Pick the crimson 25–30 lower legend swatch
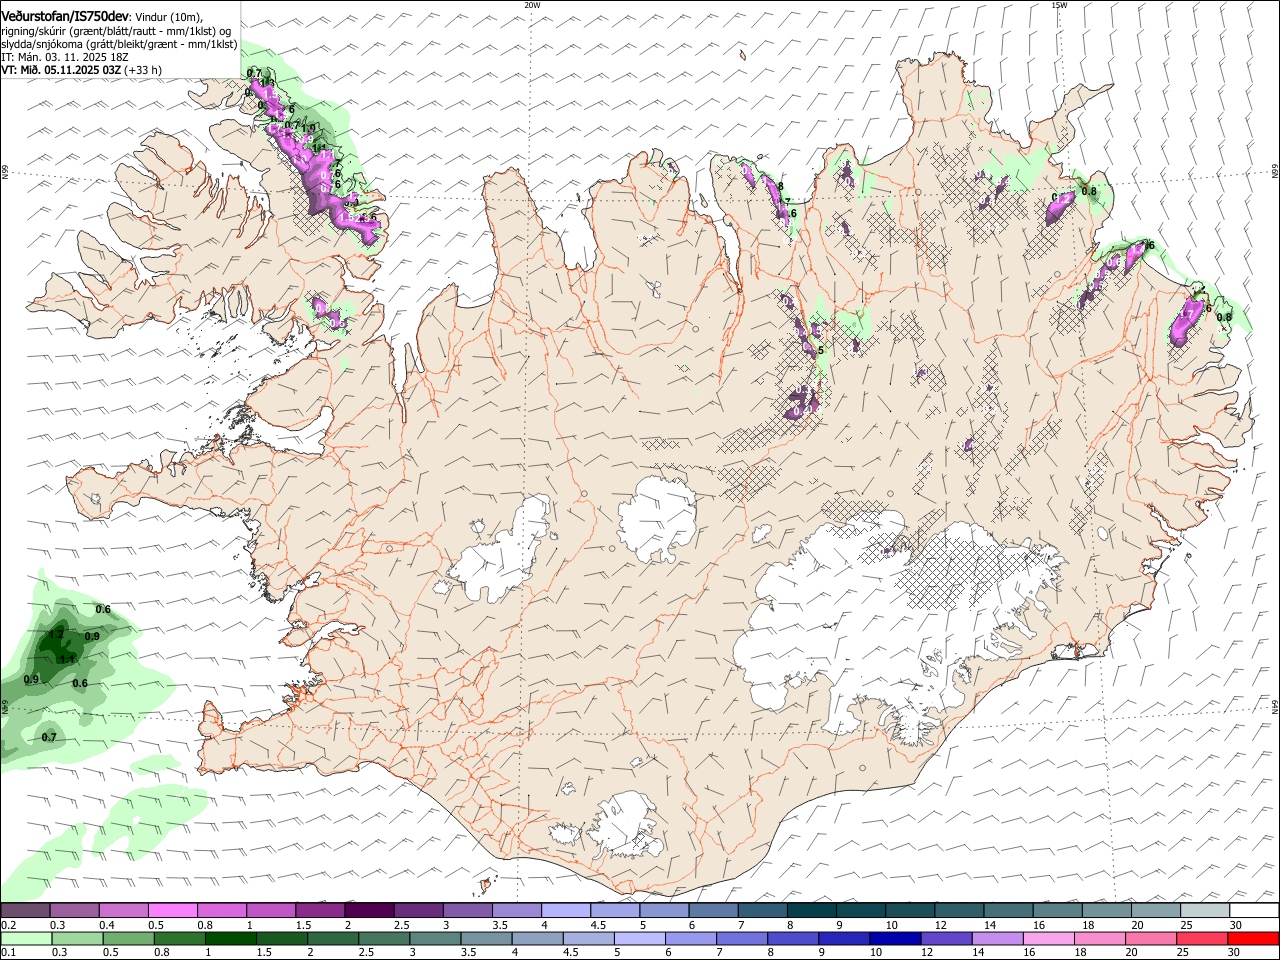This screenshot has height=960, width=1280. 1202,939
